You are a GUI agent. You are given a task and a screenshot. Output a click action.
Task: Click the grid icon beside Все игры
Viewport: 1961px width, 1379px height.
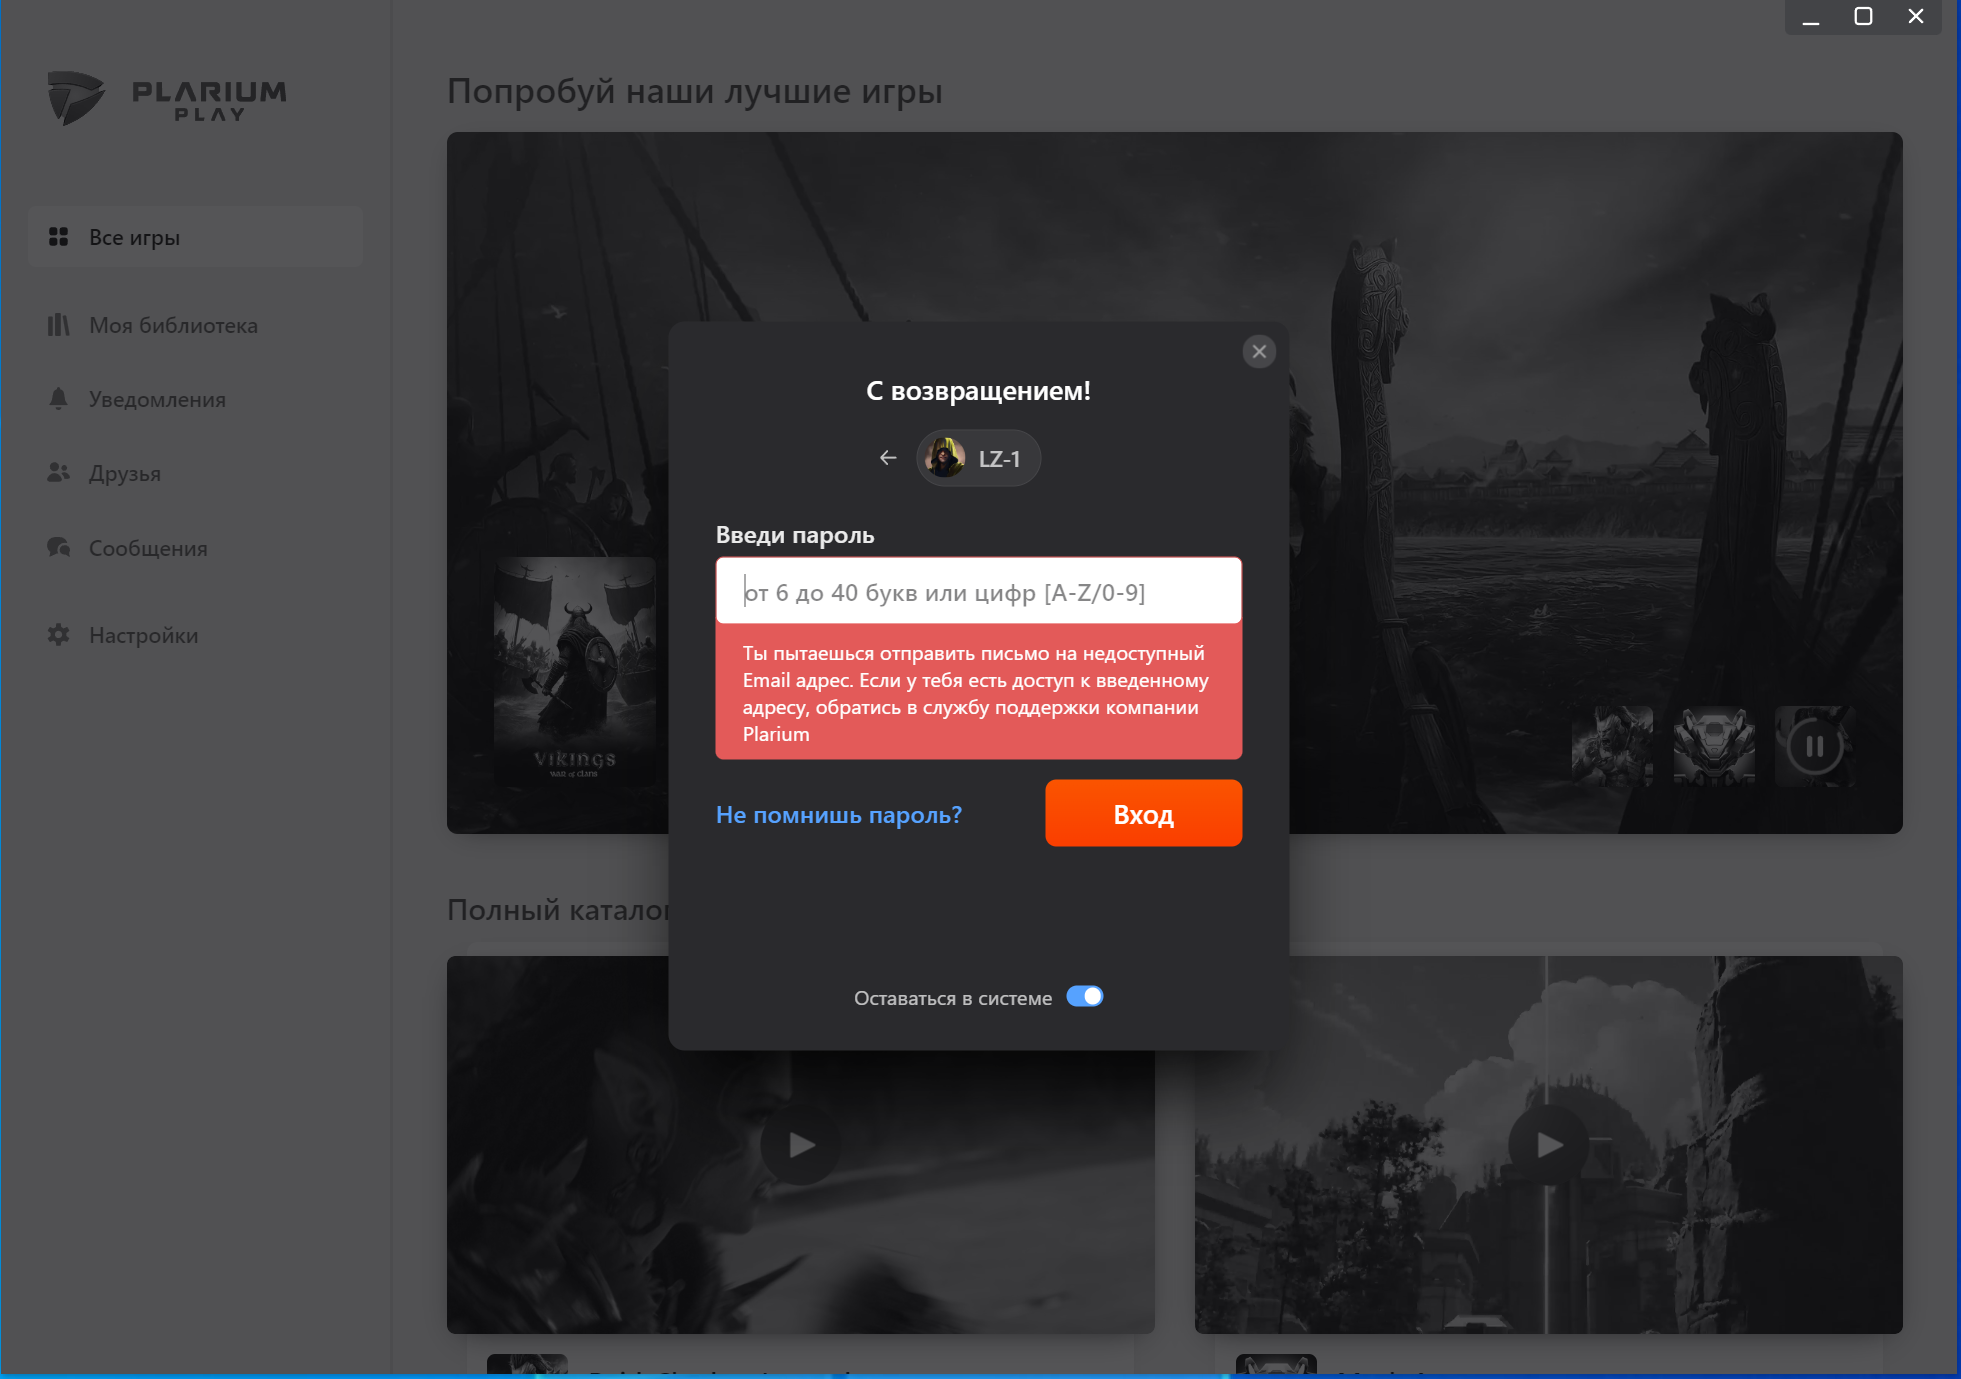pos(59,237)
